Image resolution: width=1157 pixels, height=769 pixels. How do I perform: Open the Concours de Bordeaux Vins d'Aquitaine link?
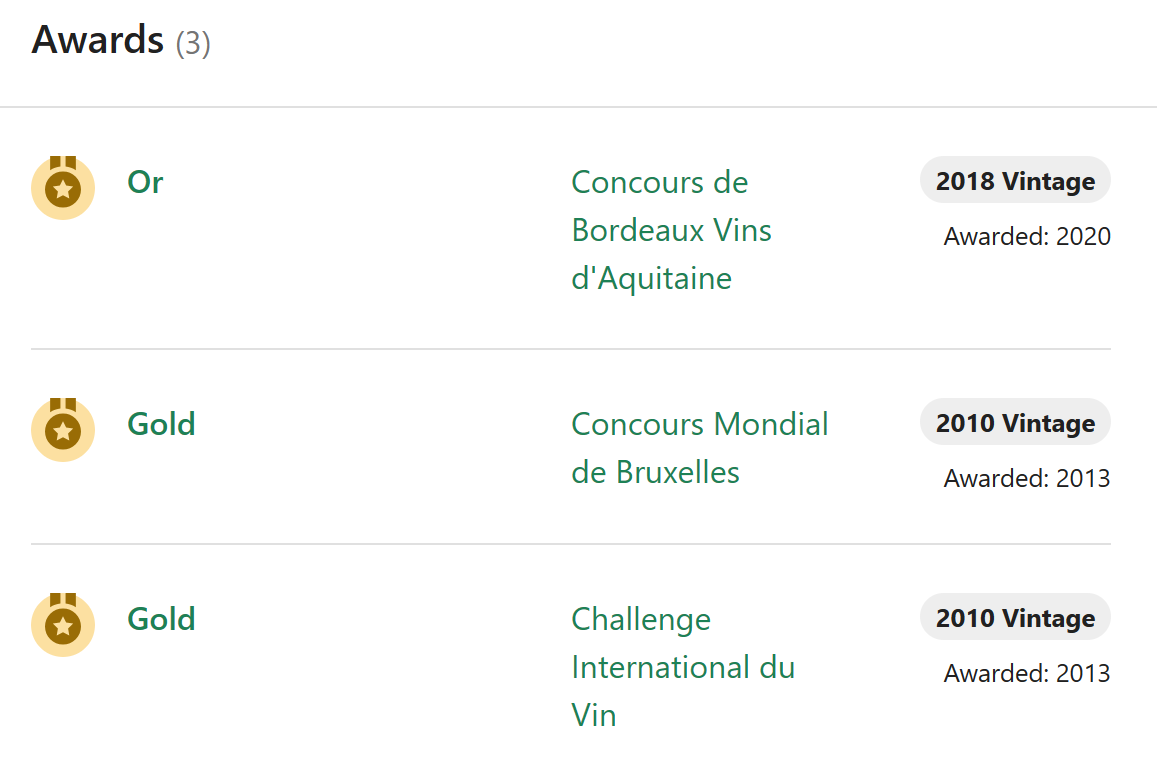(671, 230)
